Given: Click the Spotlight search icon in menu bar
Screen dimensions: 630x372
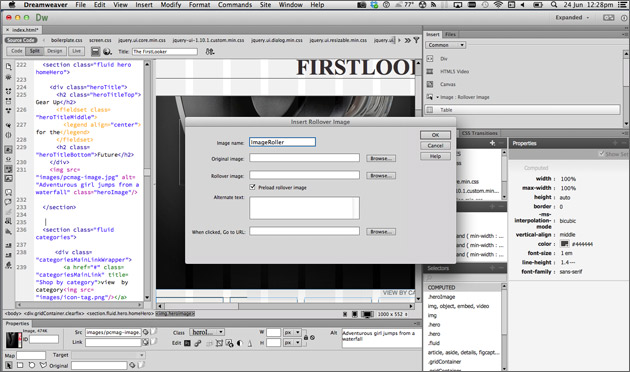Looking at the screenshot, I should click(x=554, y=5).
